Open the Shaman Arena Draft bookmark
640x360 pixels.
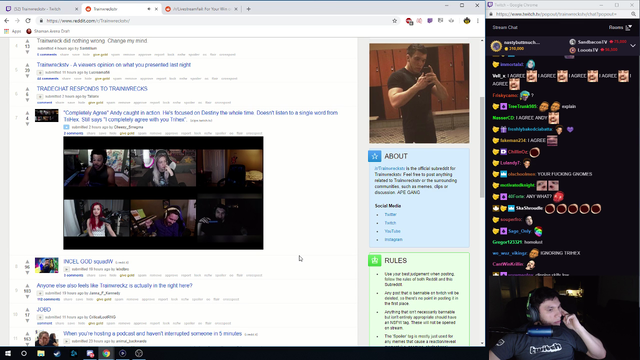click(x=48, y=31)
